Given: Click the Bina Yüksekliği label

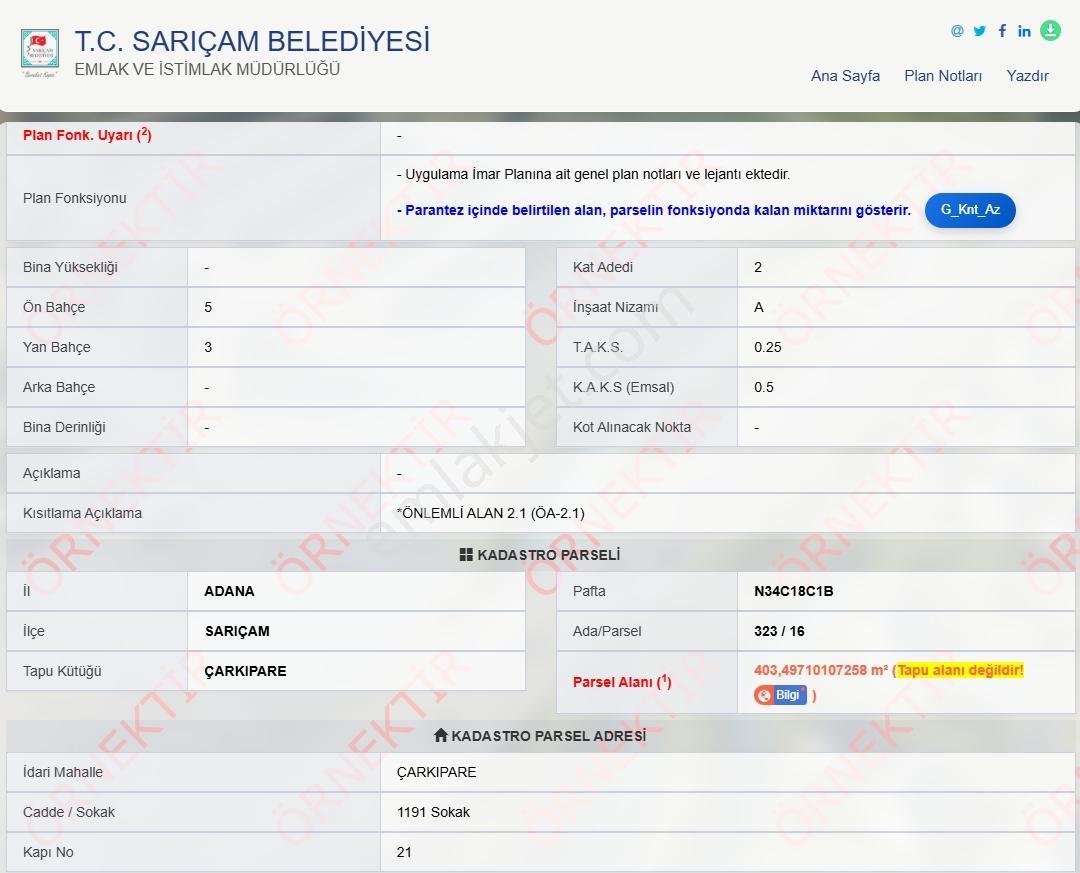Looking at the screenshot, I should [x=70, y=267].
